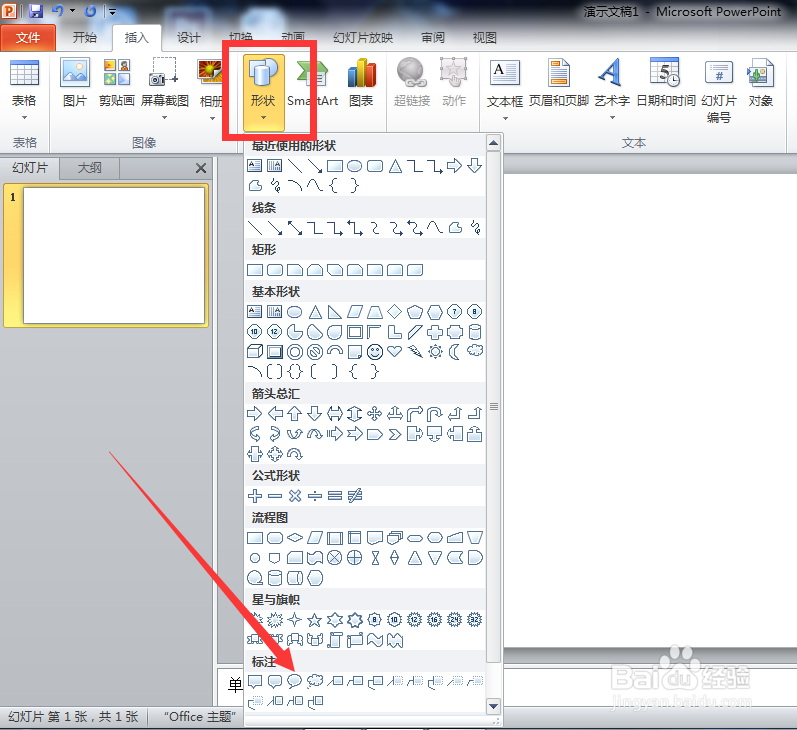797x730 pixels.
Task: Switch to the 大纲 pane tab
Action: (x=89, y=168)
